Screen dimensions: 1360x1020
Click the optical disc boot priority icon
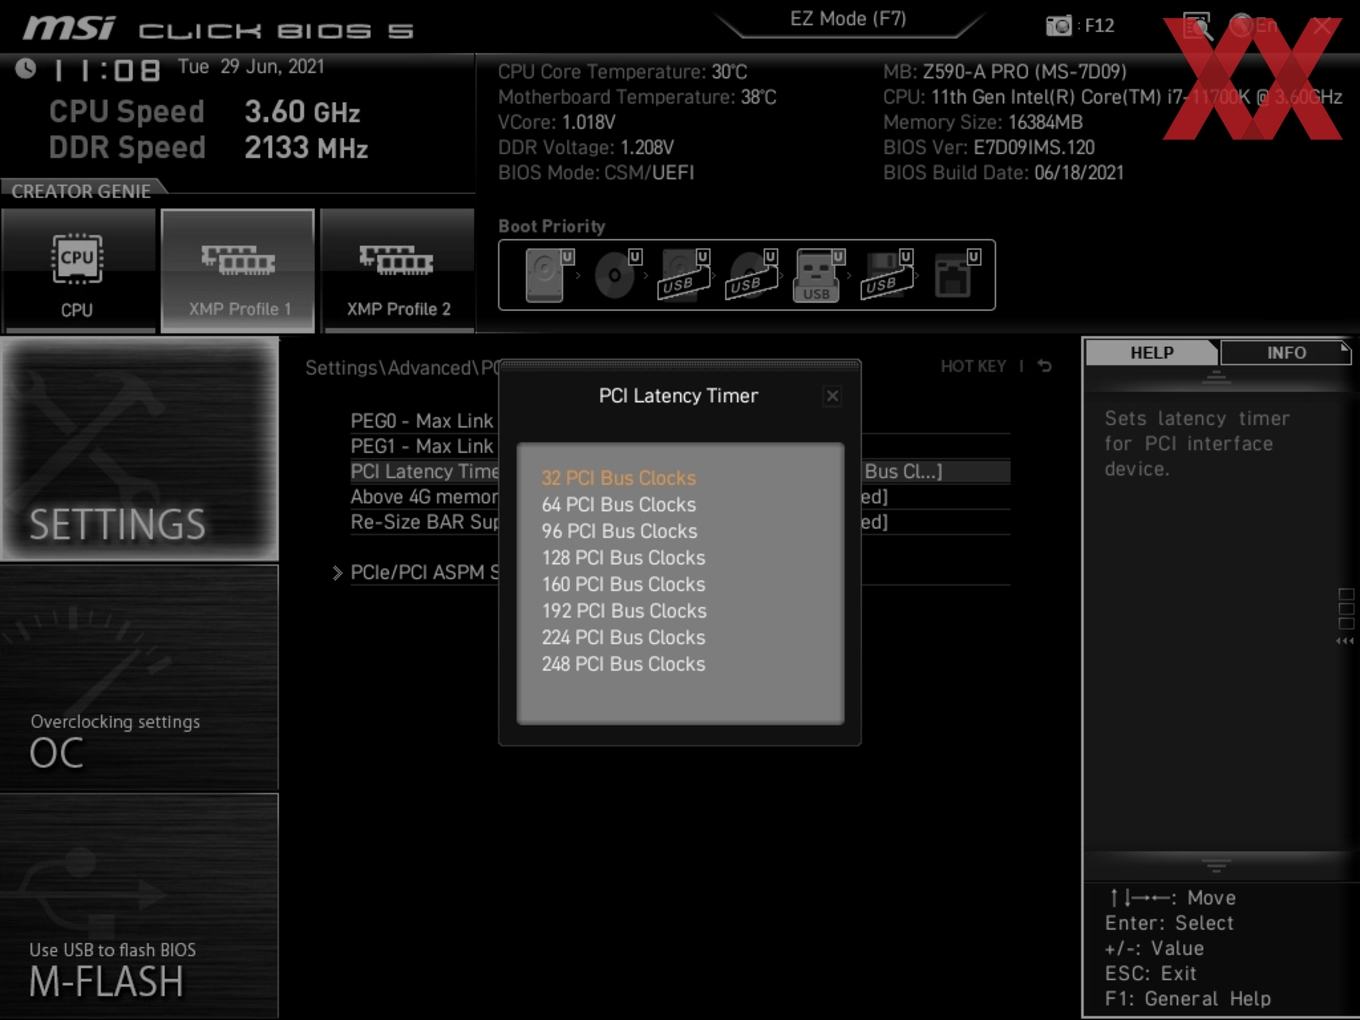pyautogui.click(x=617, y=275)
